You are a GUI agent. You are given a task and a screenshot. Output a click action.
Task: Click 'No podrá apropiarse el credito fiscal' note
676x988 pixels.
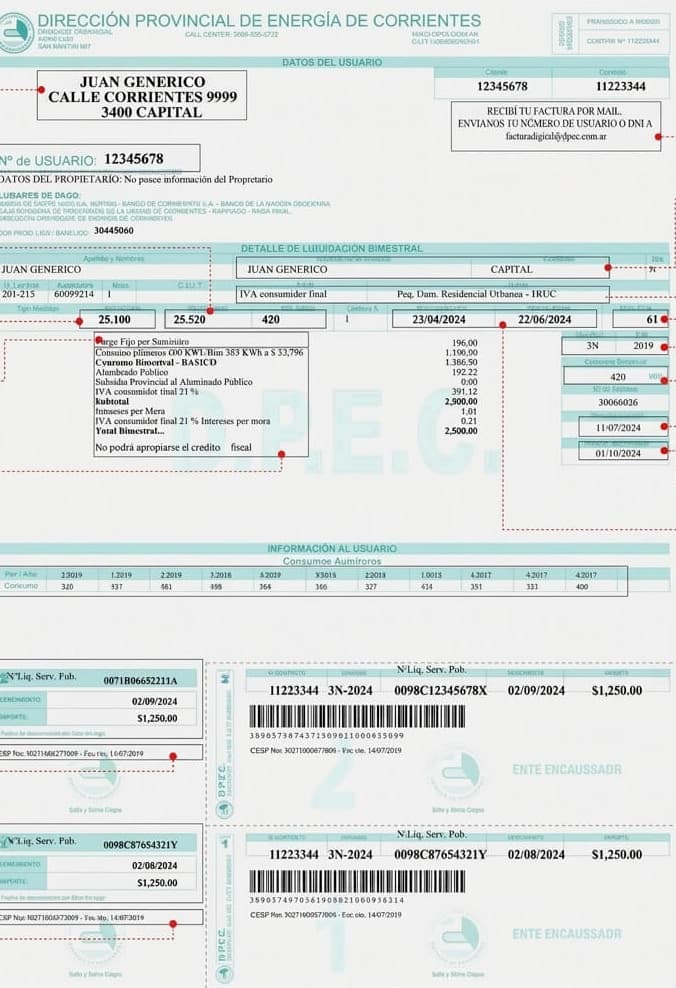coord(173,447)
